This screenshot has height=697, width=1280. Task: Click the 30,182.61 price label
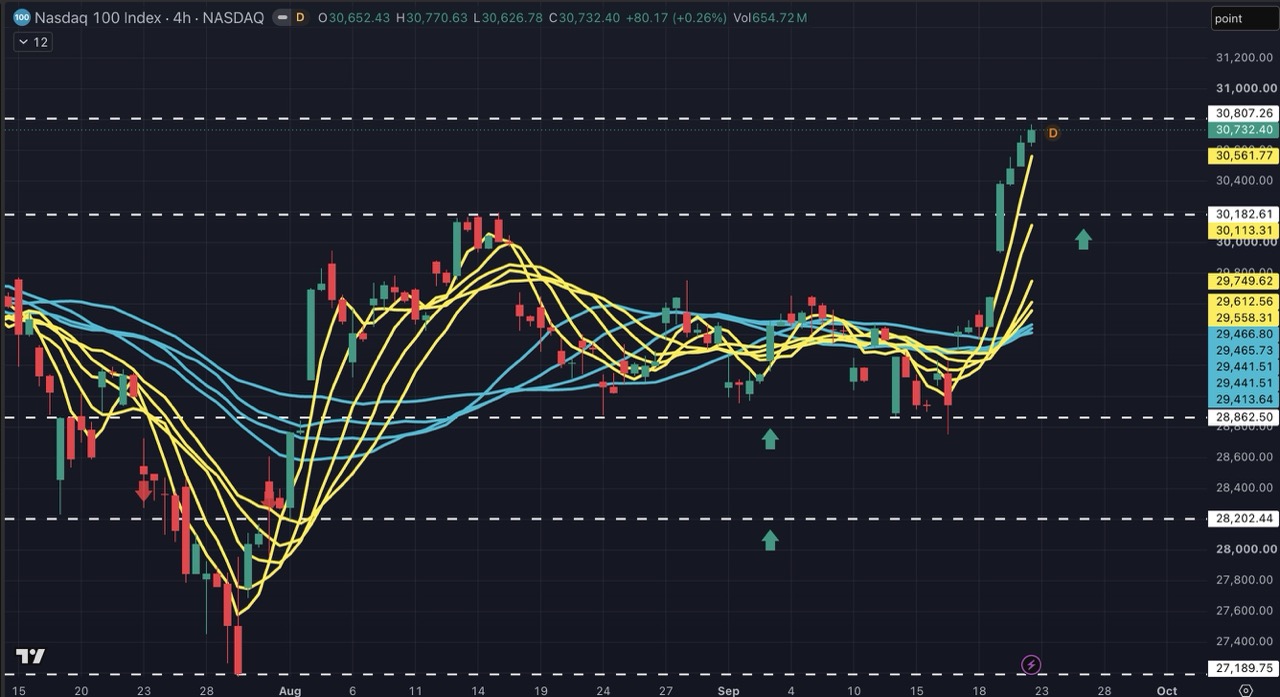(1243, 214)
